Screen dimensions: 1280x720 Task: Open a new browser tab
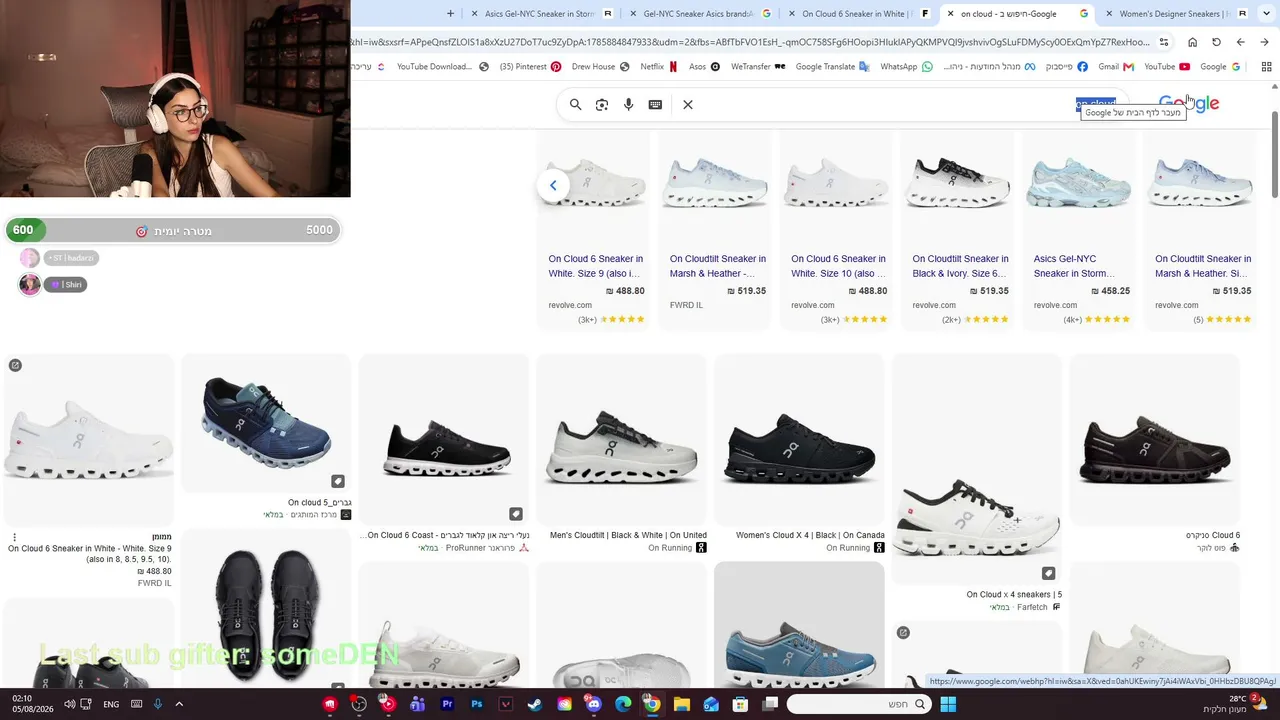pyautogui.click(x=450, y=14)
